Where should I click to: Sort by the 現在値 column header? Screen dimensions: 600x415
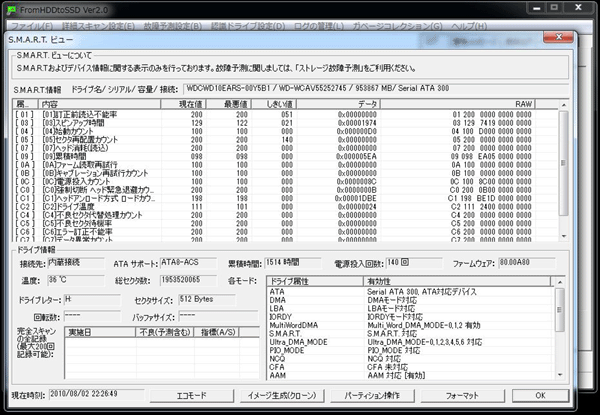click(x=184, y=104)
